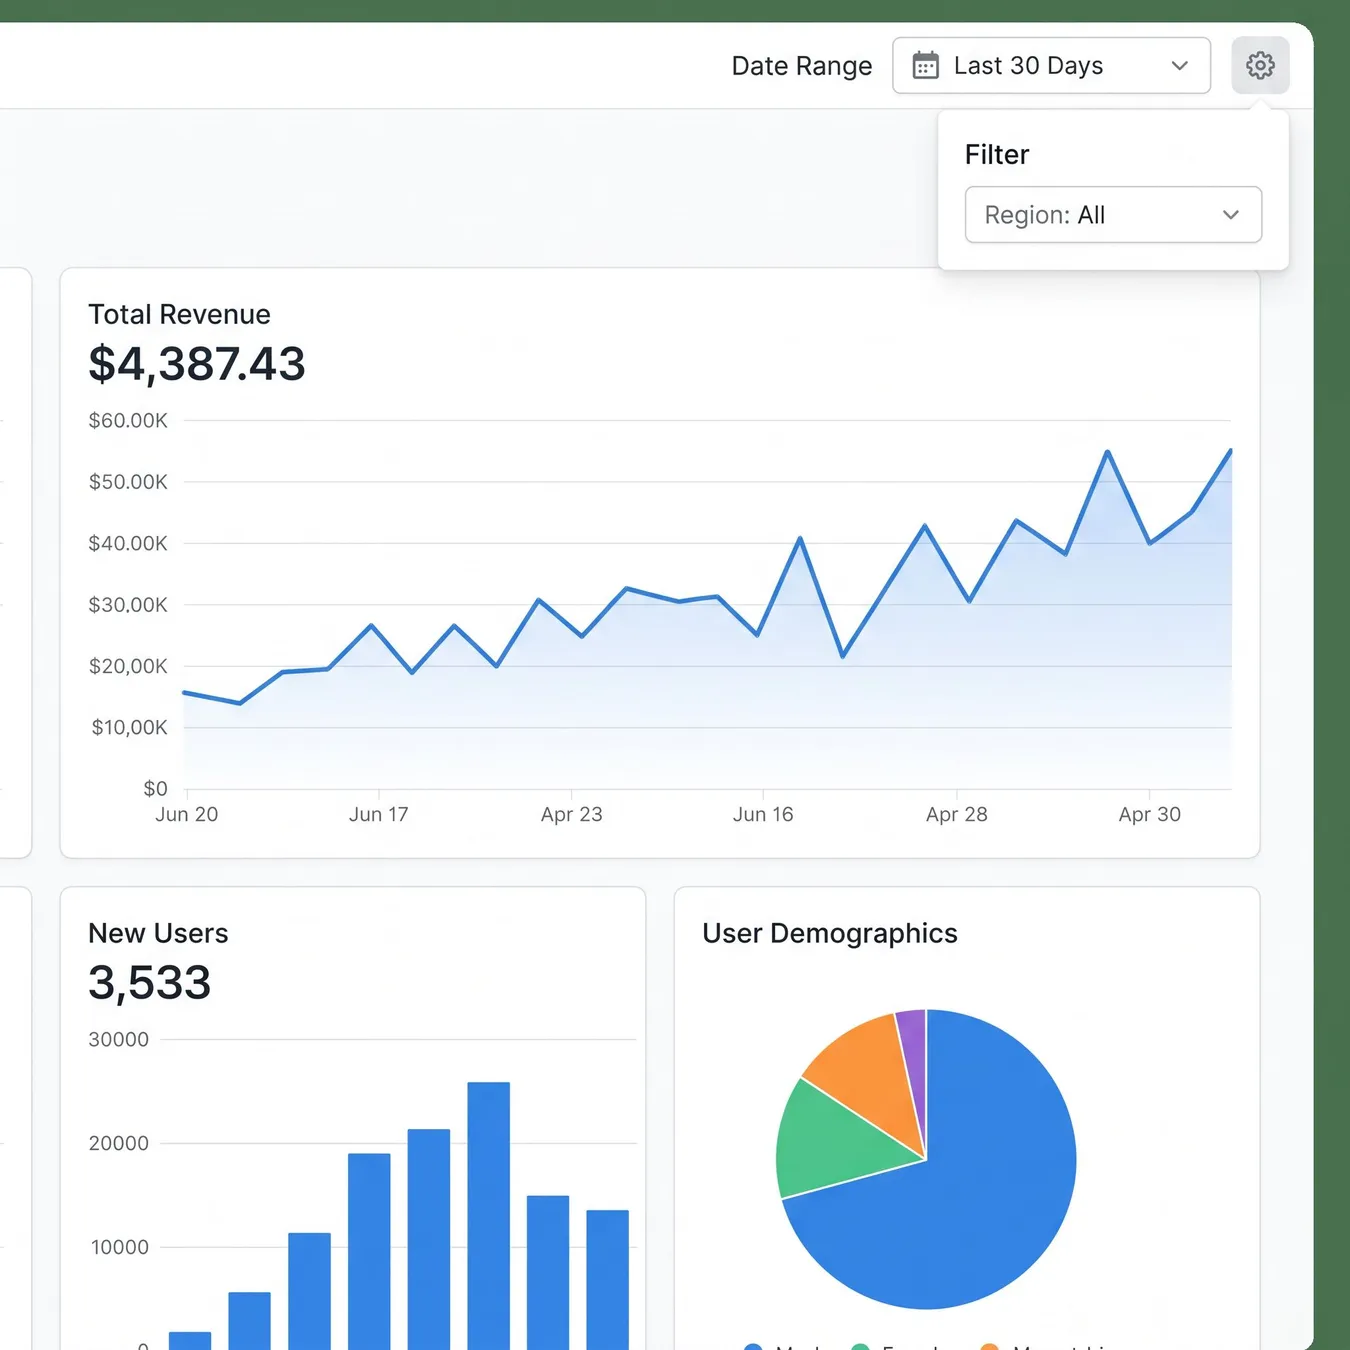Click the Jun 20 axis label
1350x1350 pixels.
point(186,814)
